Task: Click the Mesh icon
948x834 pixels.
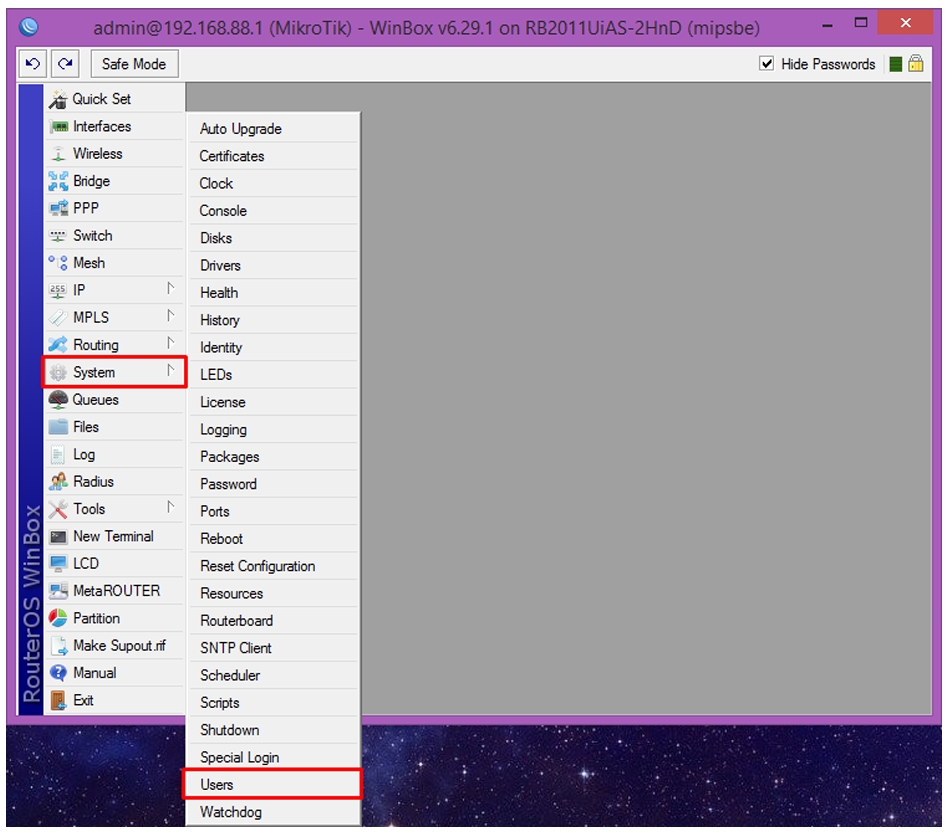Action: (x=58, y=263)
